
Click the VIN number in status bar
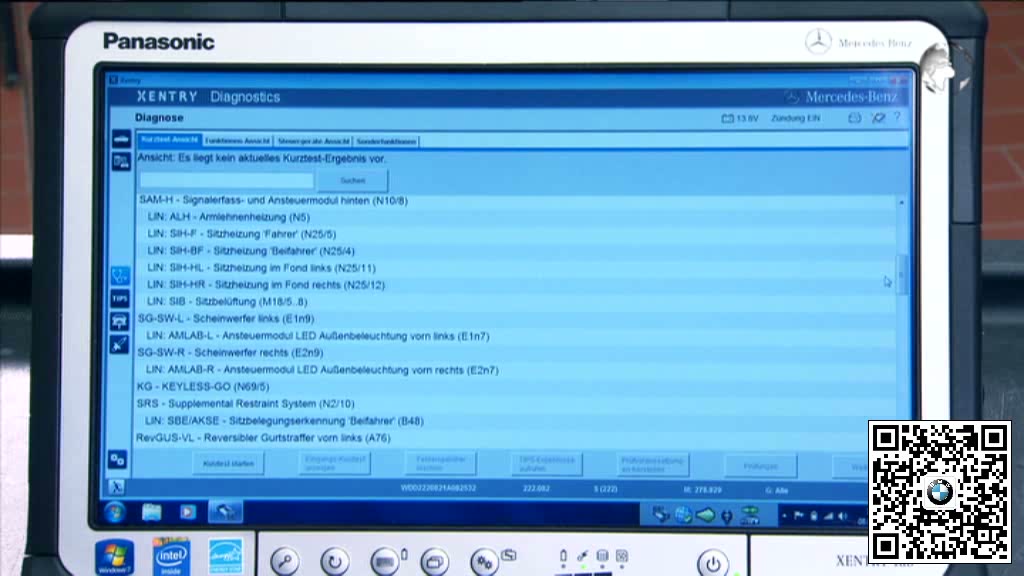[x=438, y=488]
